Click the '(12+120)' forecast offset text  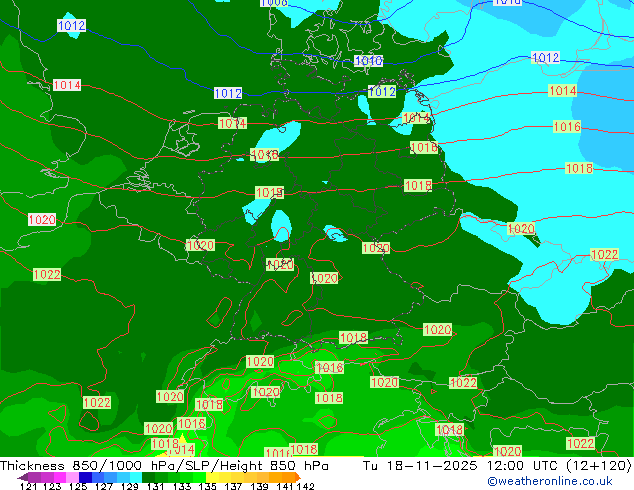(600, 466)
